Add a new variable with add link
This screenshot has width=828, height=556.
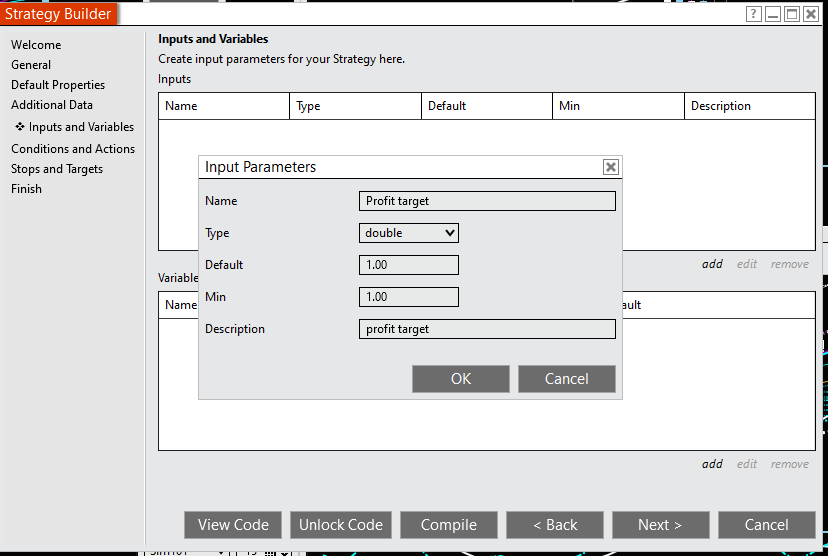pos(712,464)
